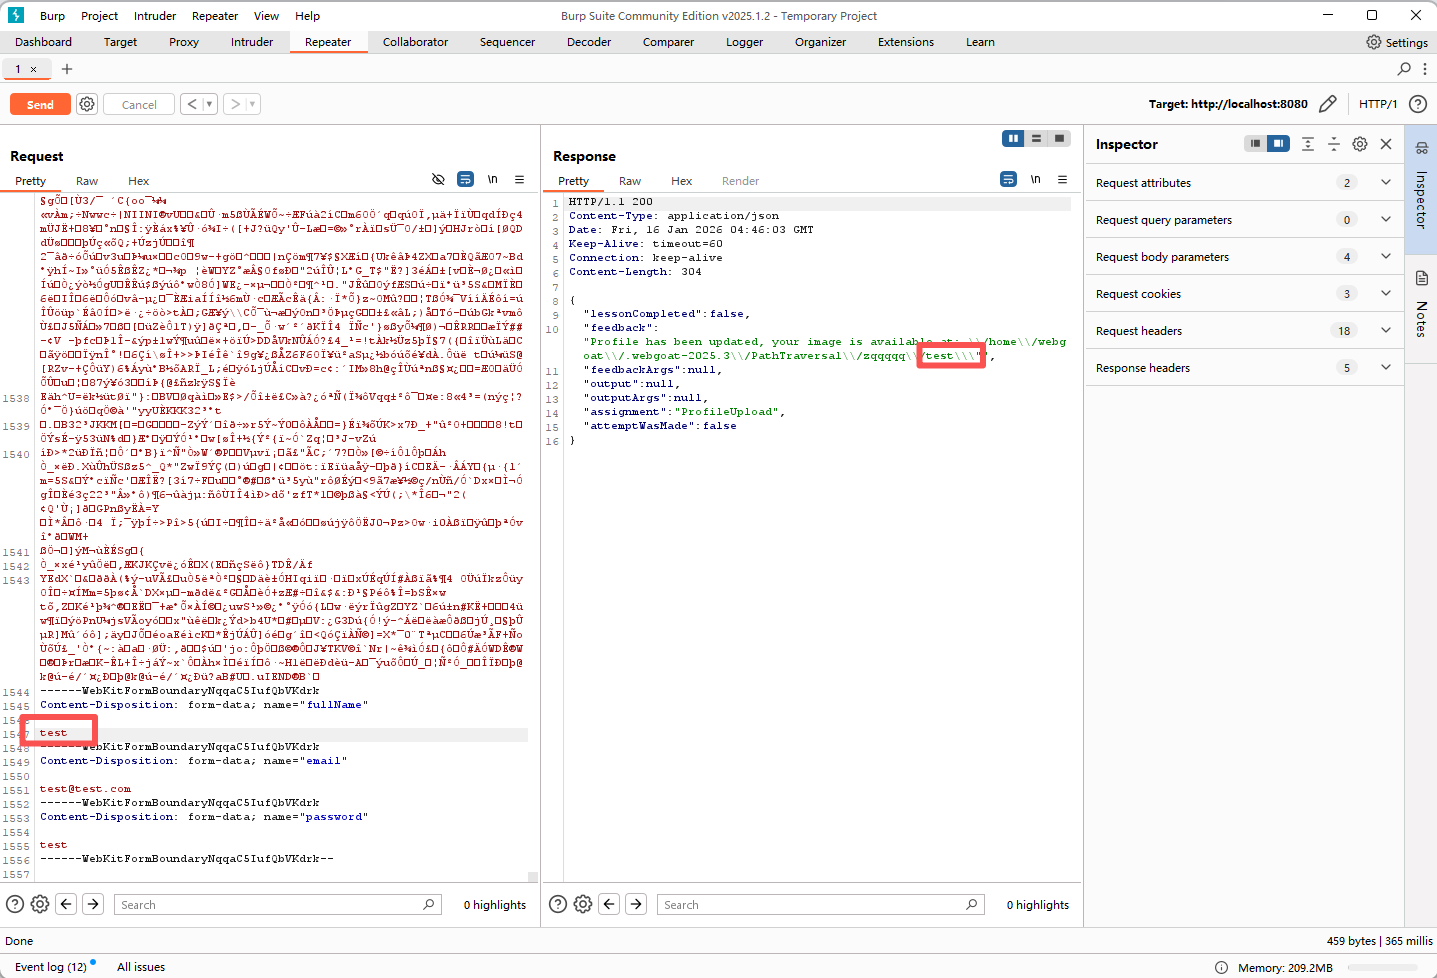The height and width of the screenshot is (978, 1437).
Task: Switch to side-by-side request/response layout
Action: (x=1013, y=139)
